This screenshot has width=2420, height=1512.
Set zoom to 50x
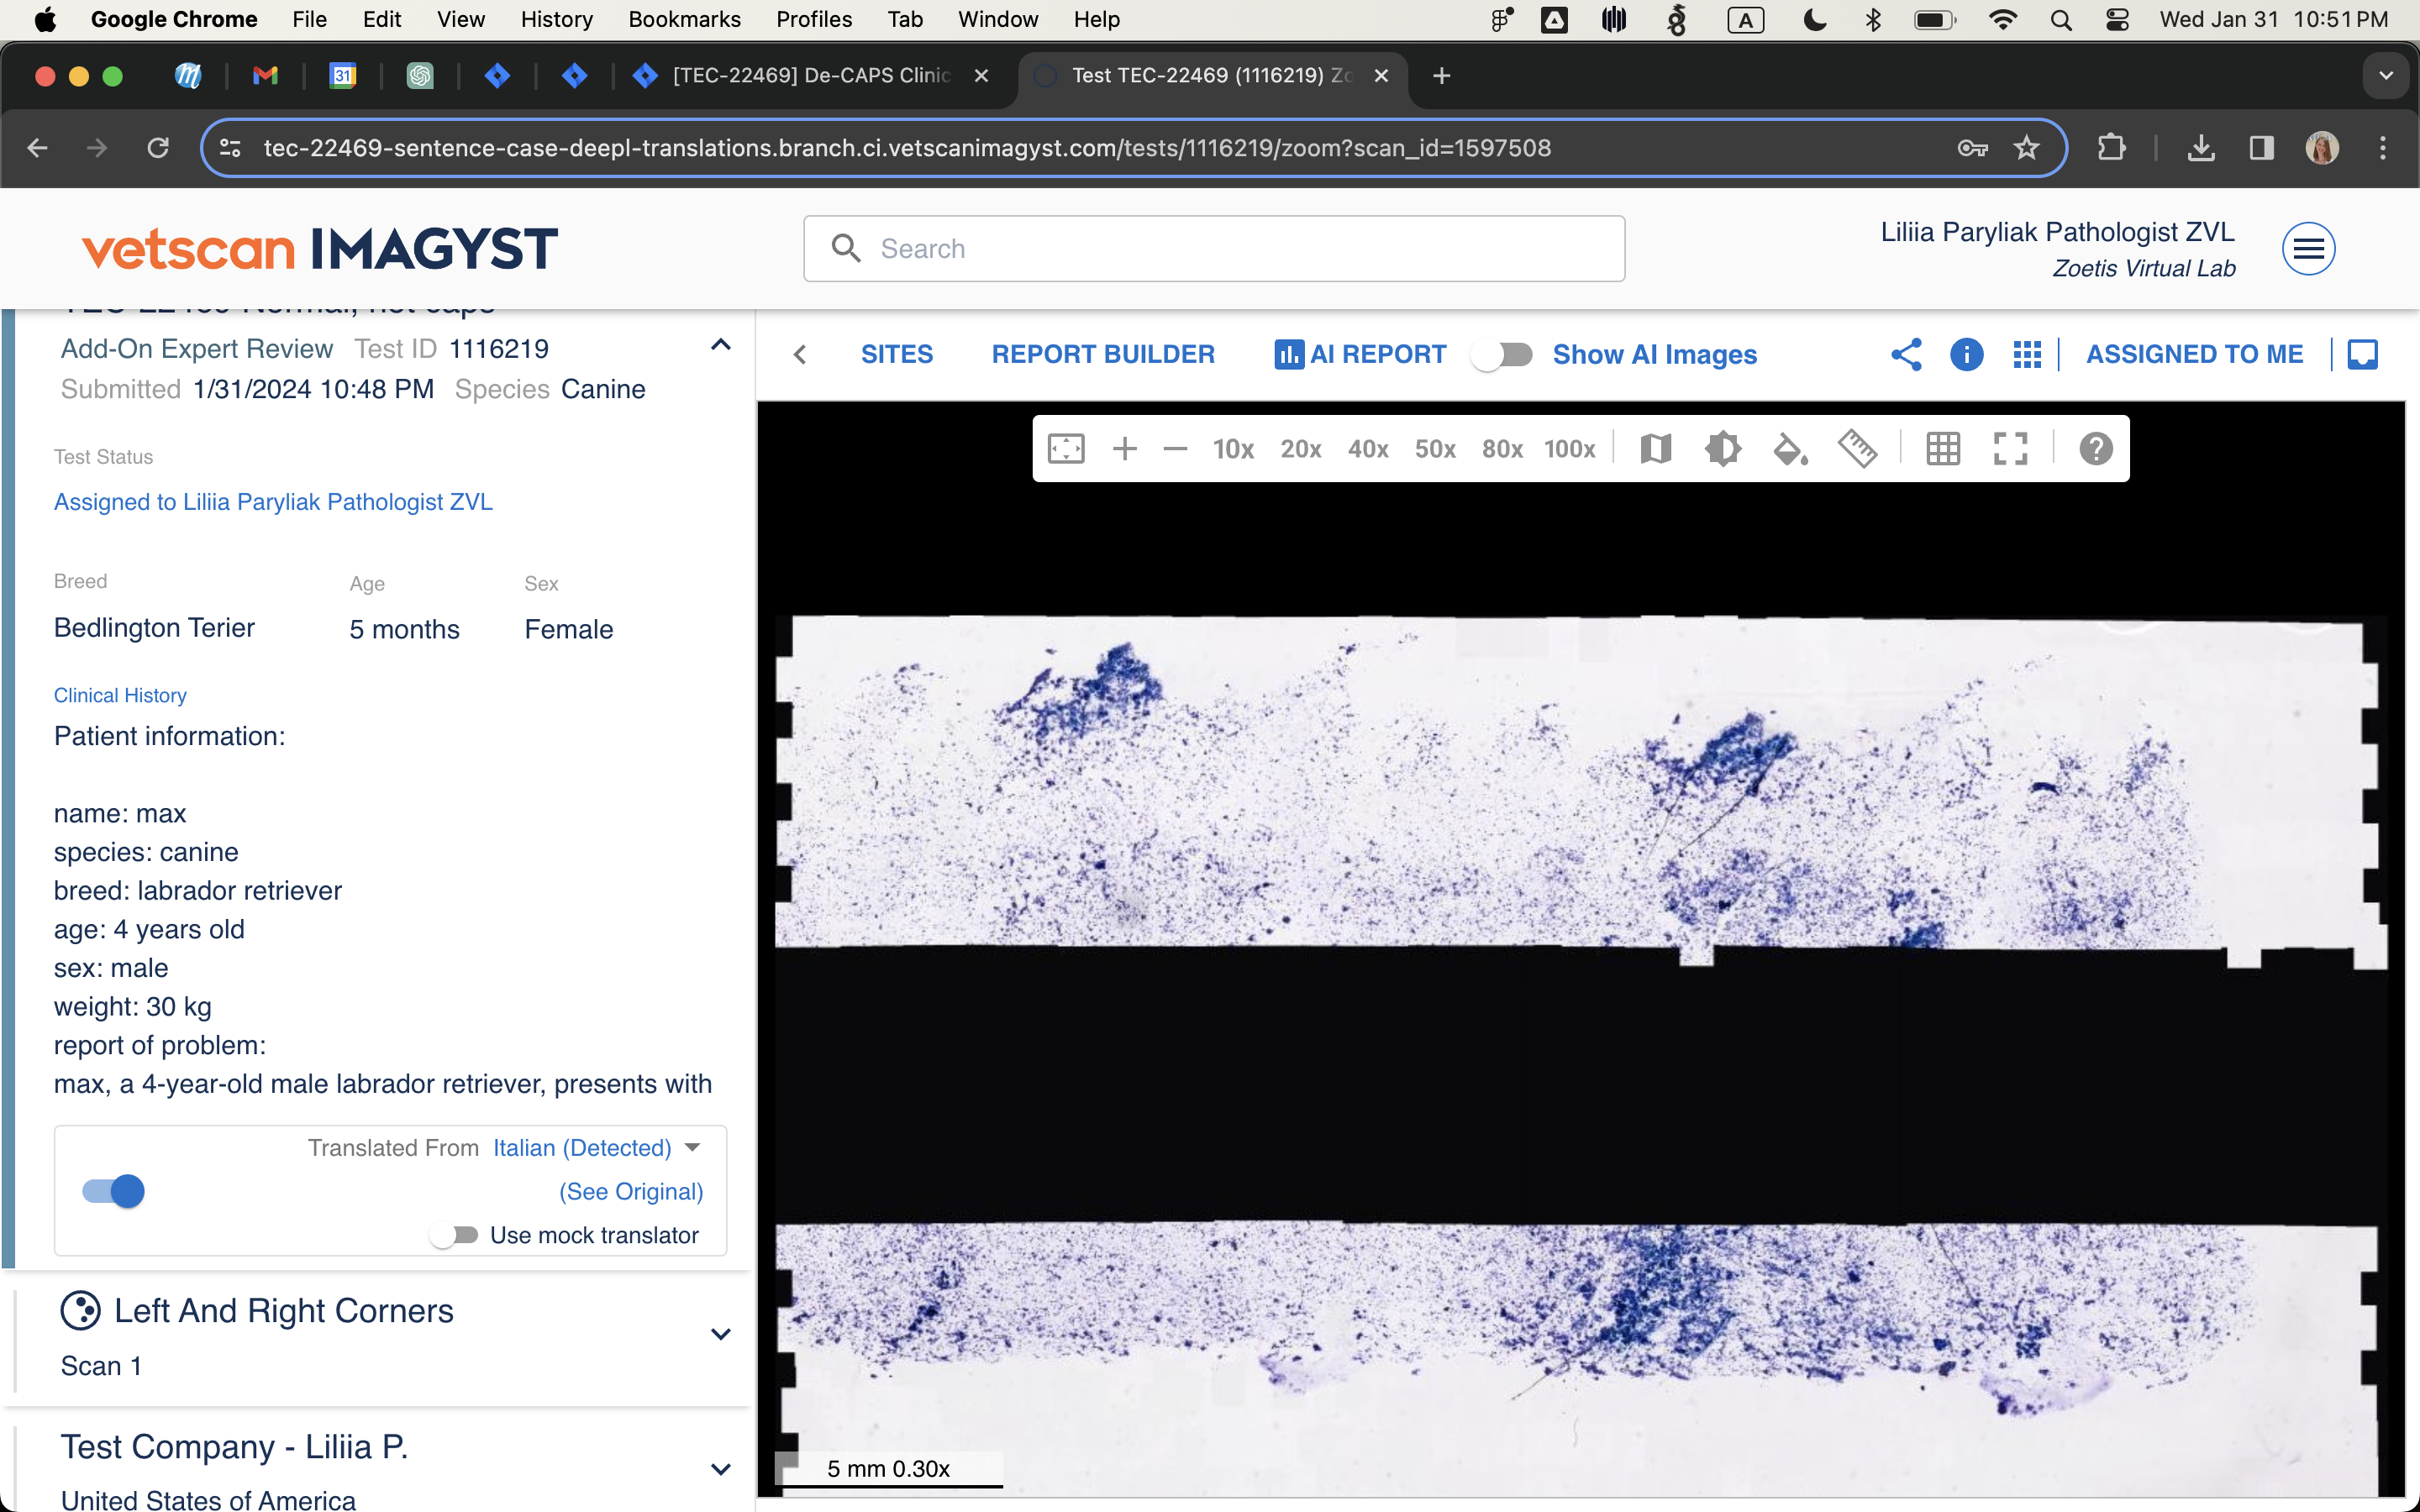click(x=1435, y=449)
